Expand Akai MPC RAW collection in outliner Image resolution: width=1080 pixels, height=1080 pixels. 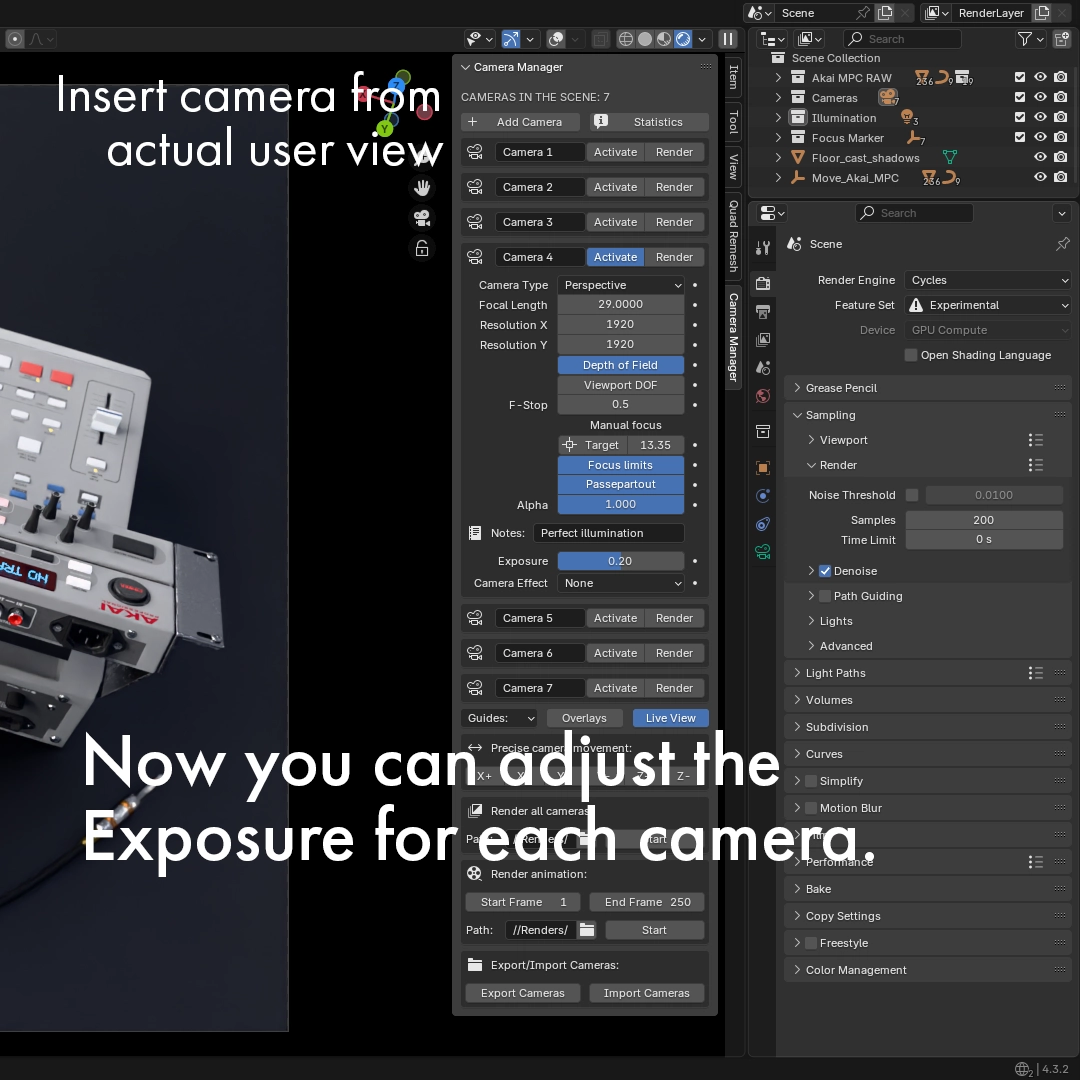click(x=778, y=77)
